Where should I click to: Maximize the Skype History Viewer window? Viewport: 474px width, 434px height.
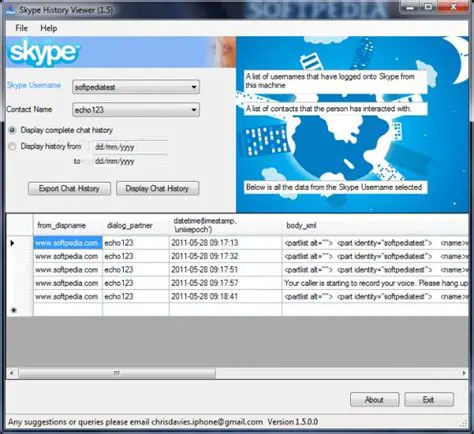(x=429, y=7)
